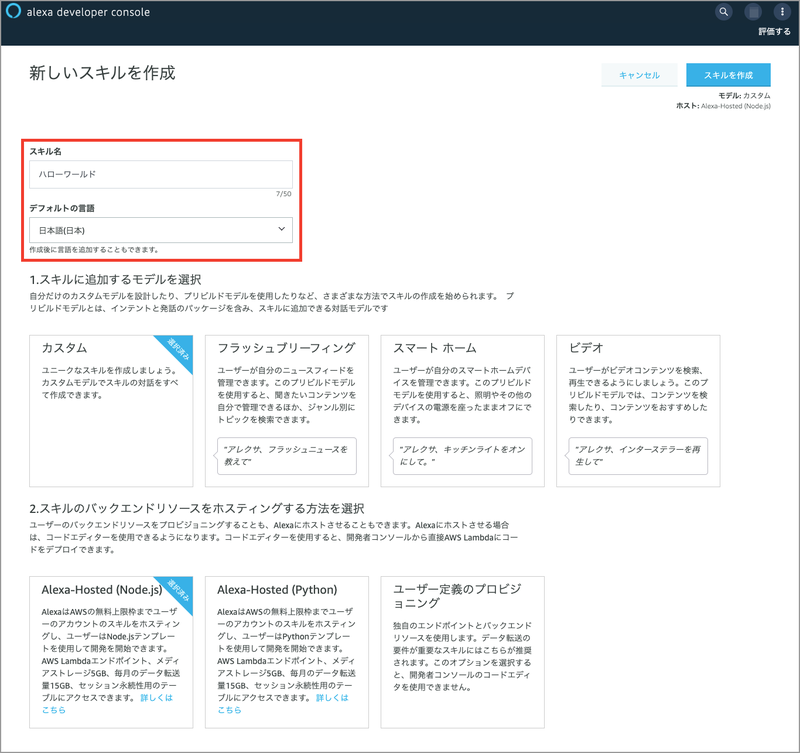Open the user account avatar icon
Viewport: 800px width, 753px height.
(753, 11)
